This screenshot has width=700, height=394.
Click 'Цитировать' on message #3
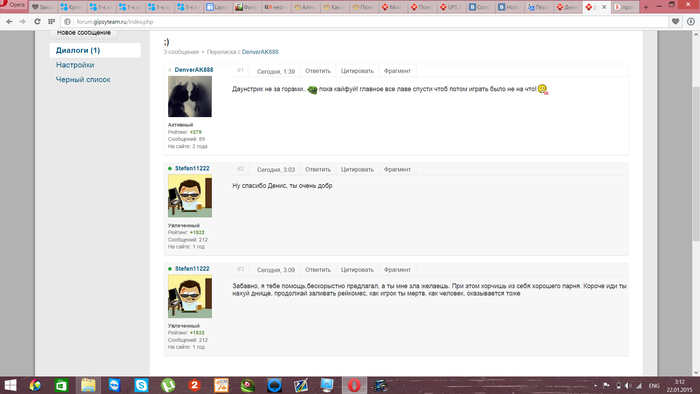click(357, 270)
